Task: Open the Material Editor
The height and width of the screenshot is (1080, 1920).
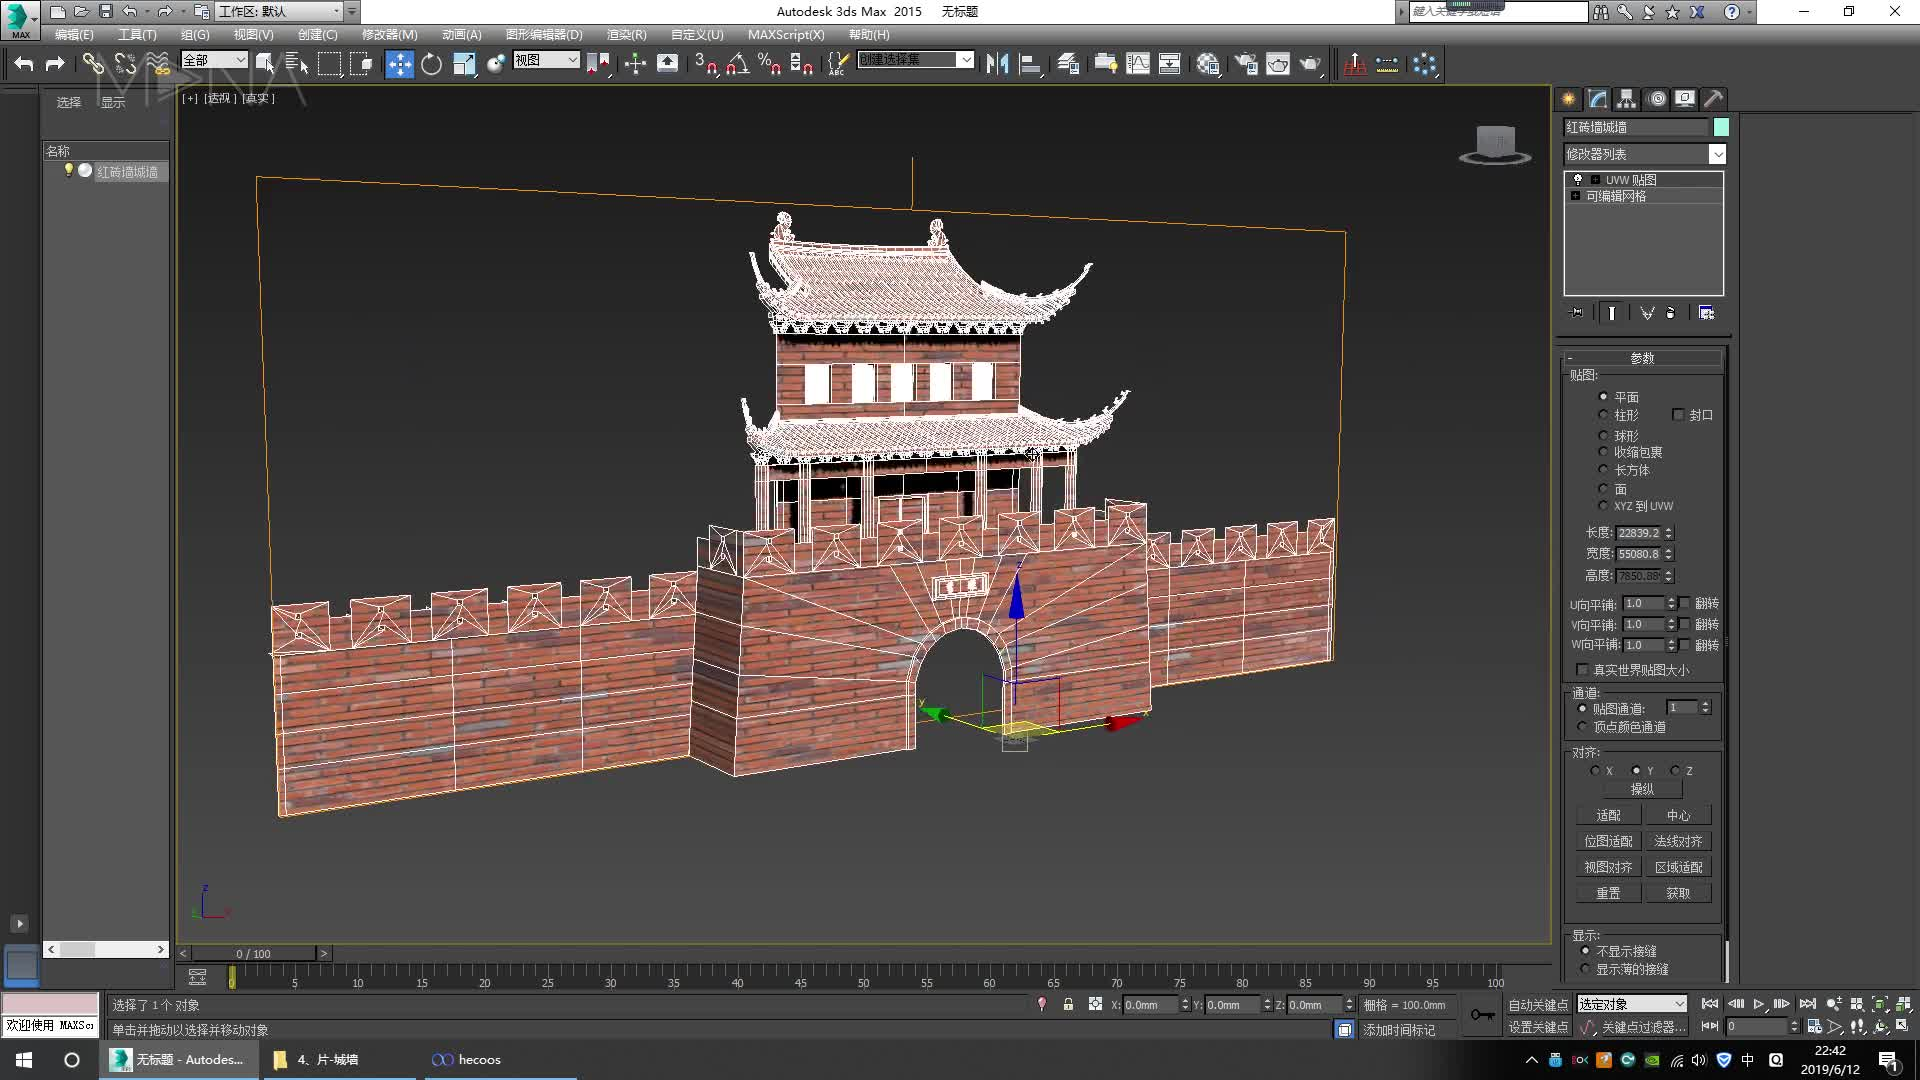Action: pyautogui.click(x=1208, y=64)
